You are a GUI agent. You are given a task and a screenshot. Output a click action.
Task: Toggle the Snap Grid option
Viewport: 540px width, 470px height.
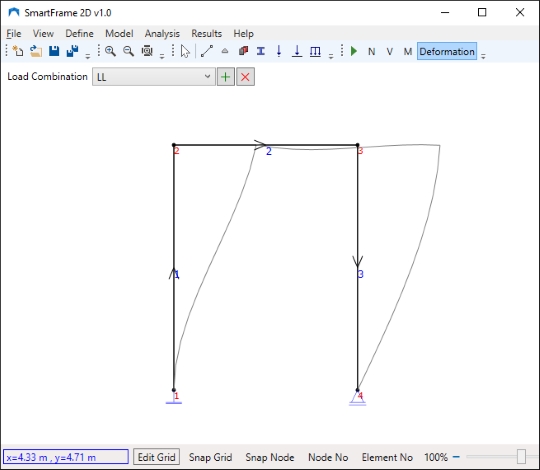click(210, 457)
